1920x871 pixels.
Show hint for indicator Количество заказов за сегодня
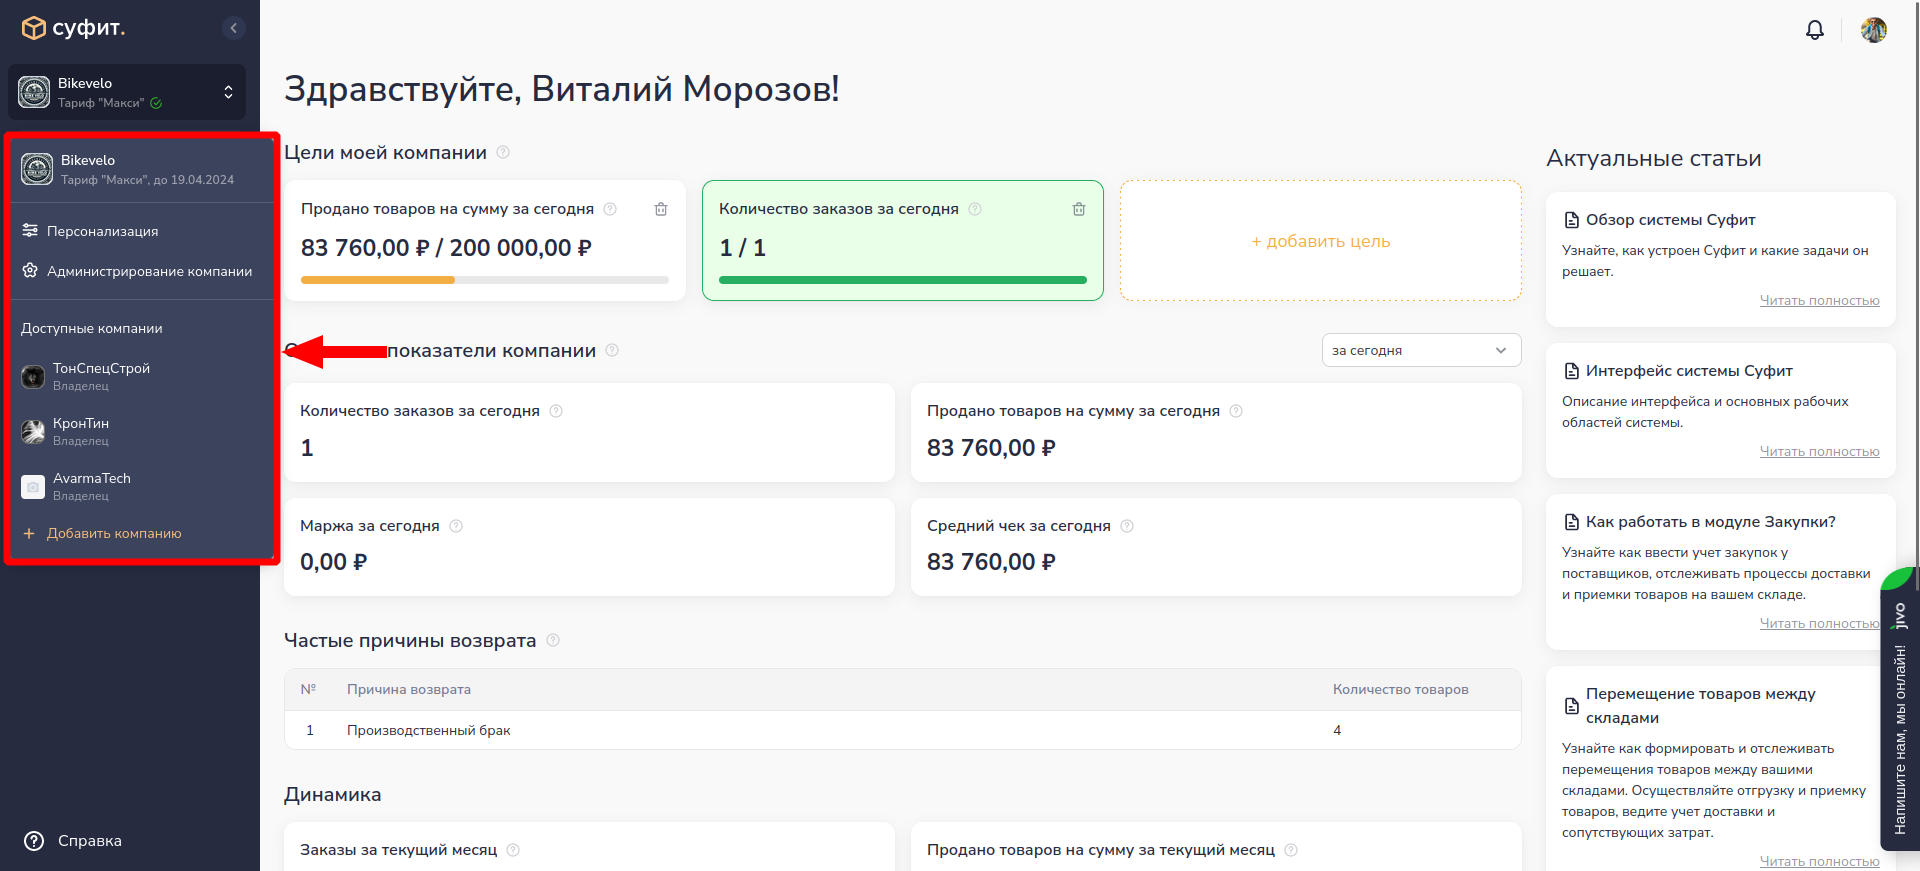tap(556, 411)
